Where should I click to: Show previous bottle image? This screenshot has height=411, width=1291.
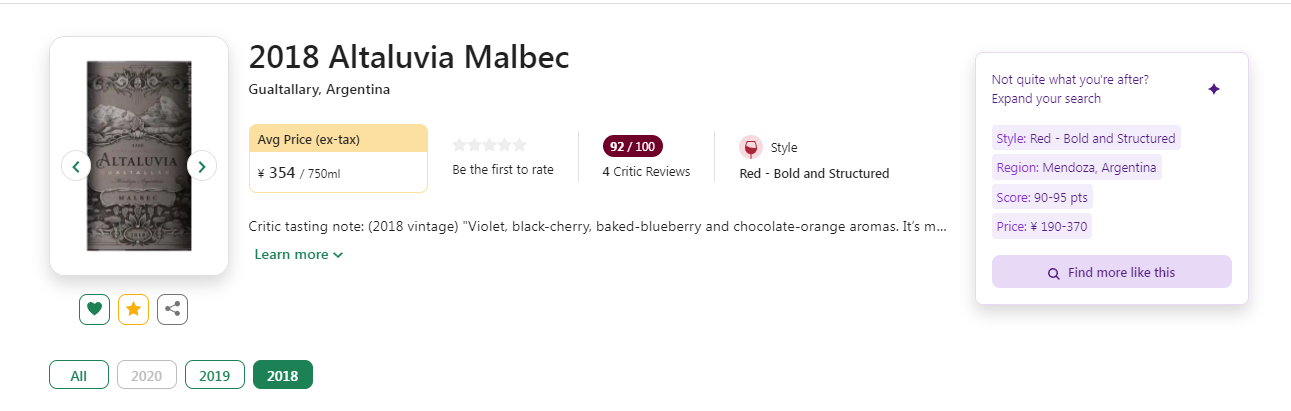pos(76,166)
